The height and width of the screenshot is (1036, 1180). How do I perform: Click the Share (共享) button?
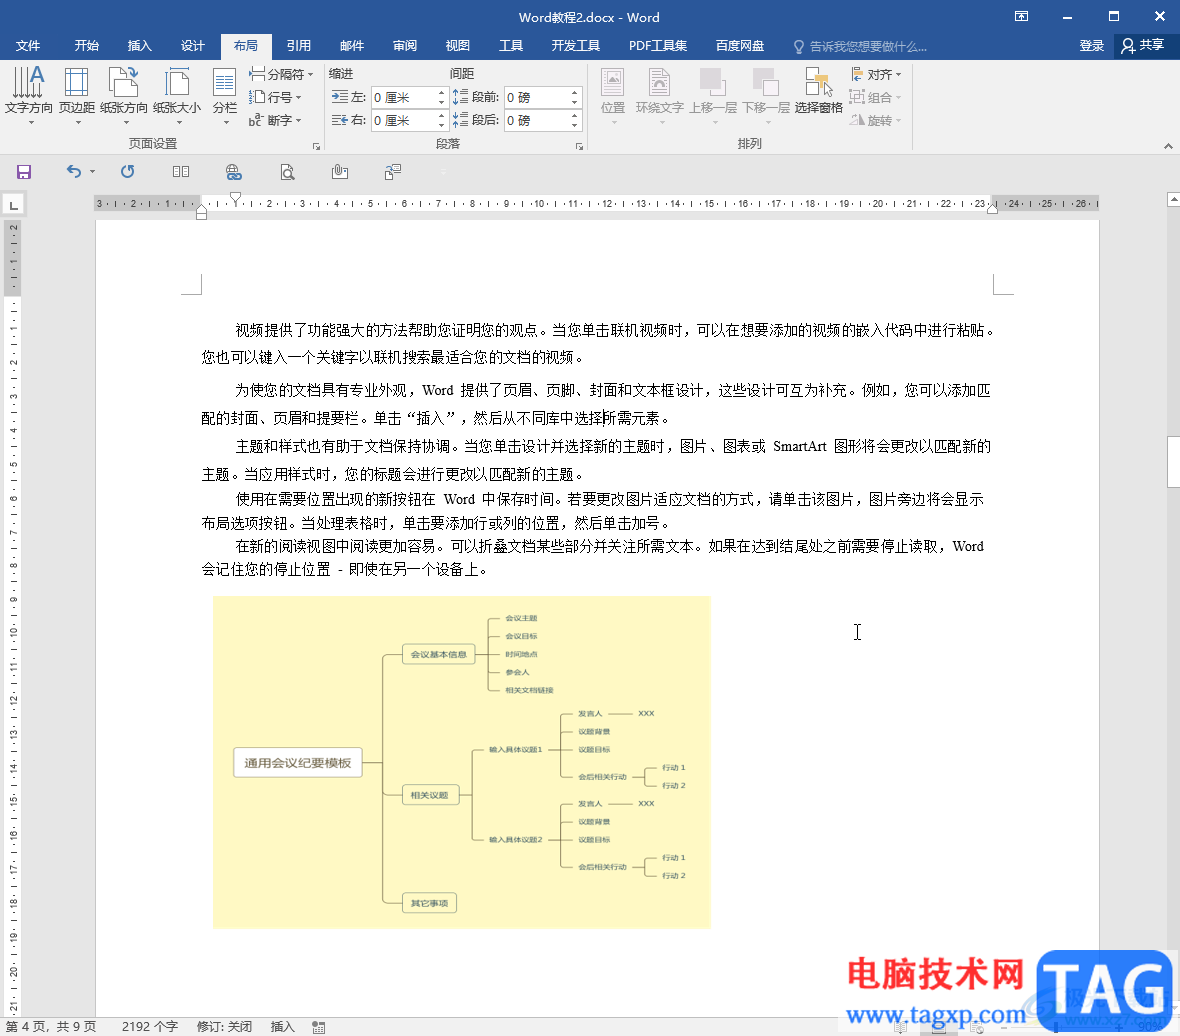click(x=1143, y=46)
